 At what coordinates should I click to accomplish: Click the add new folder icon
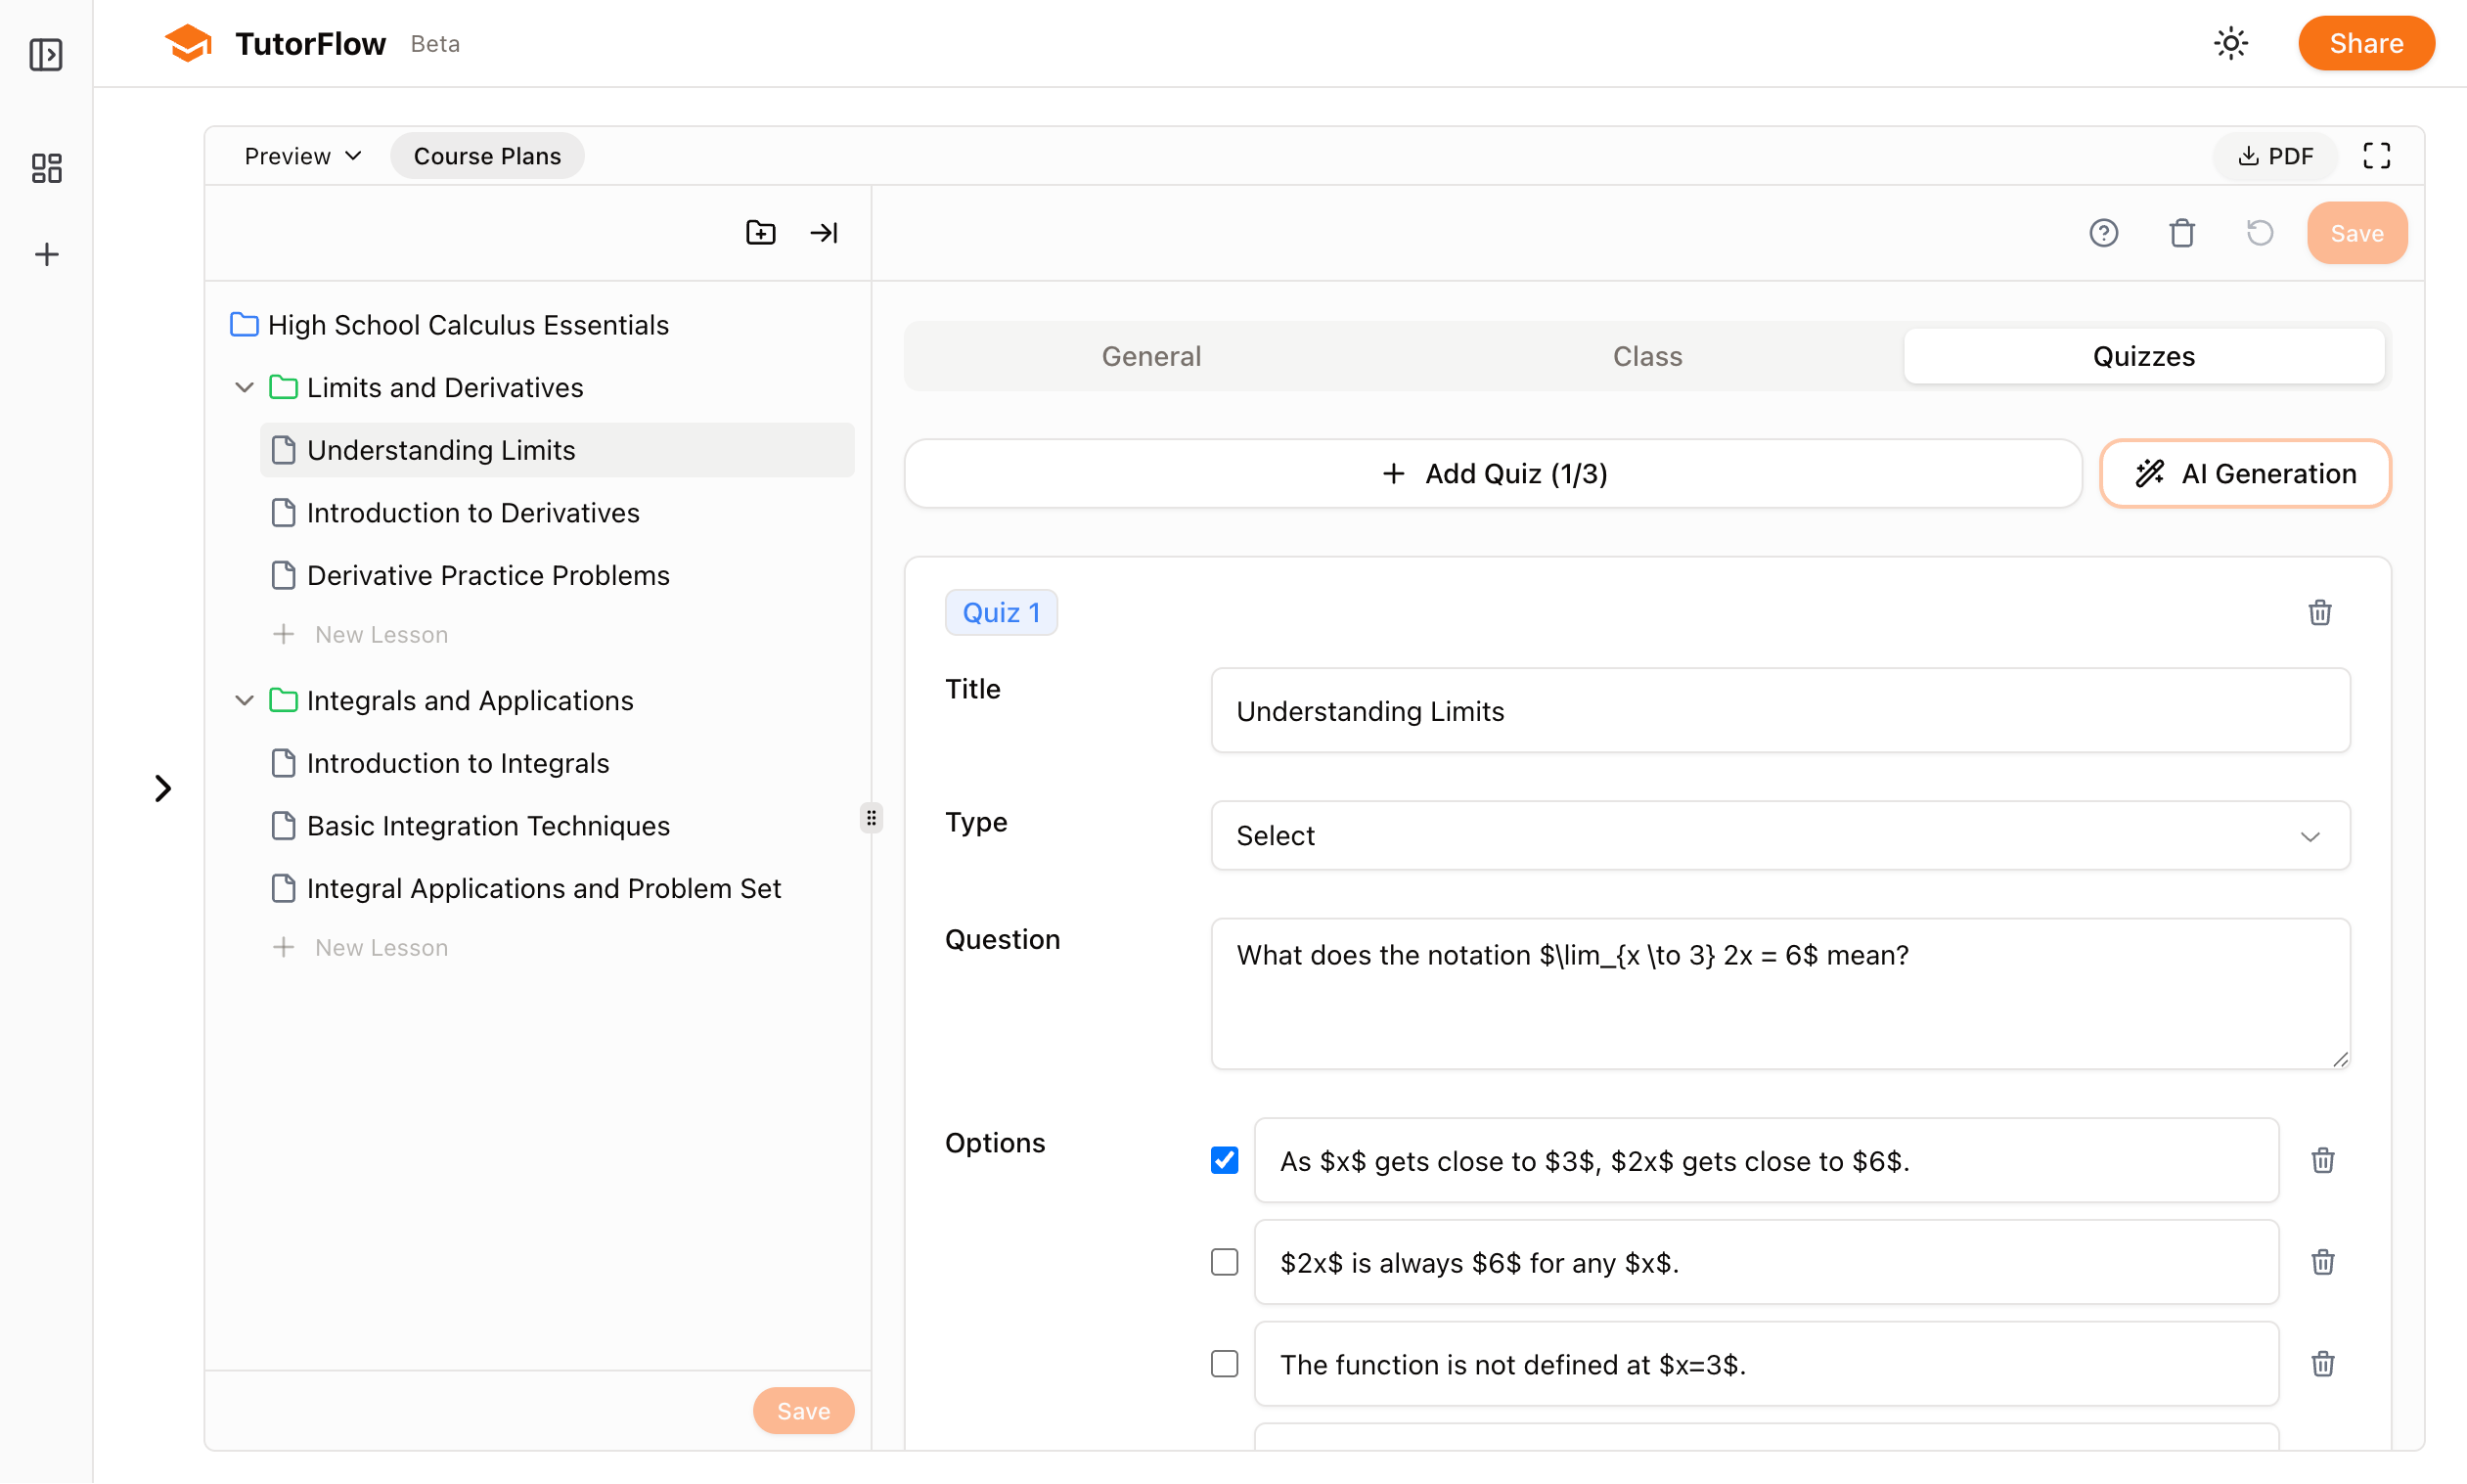click(x=760, y=233)
